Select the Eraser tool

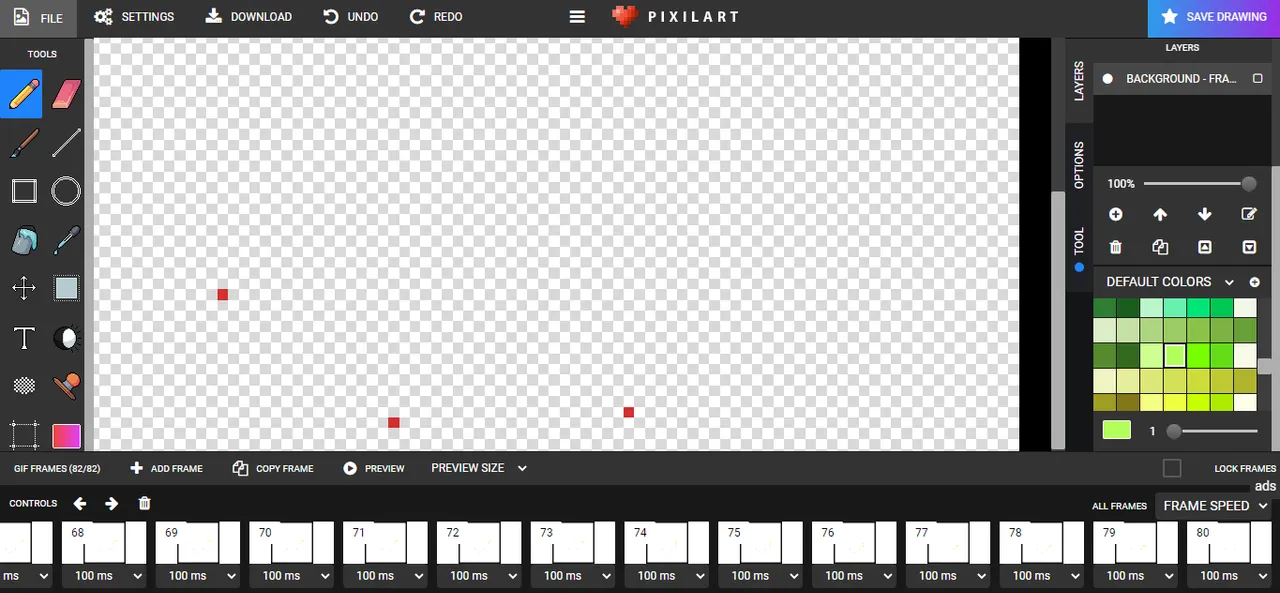click(x=66, y=94)
